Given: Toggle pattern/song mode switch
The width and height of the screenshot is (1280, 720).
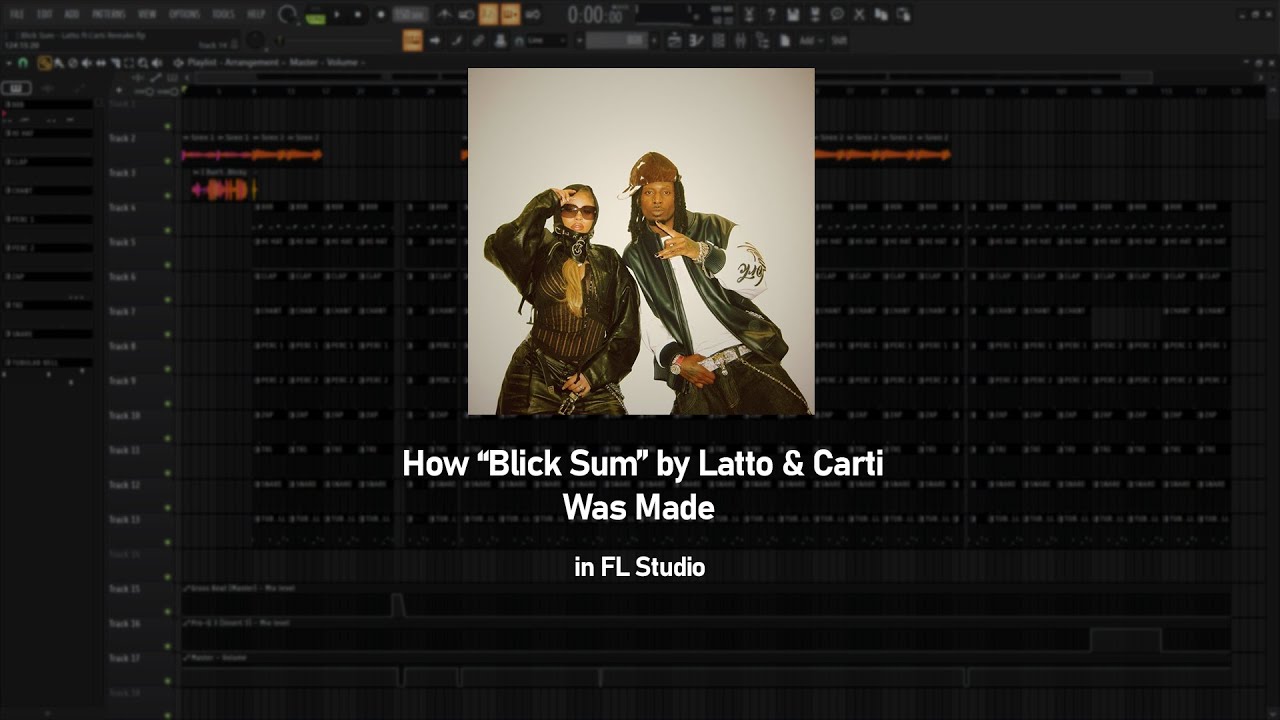Looking at the screenshot, I should tap(315, 15).
